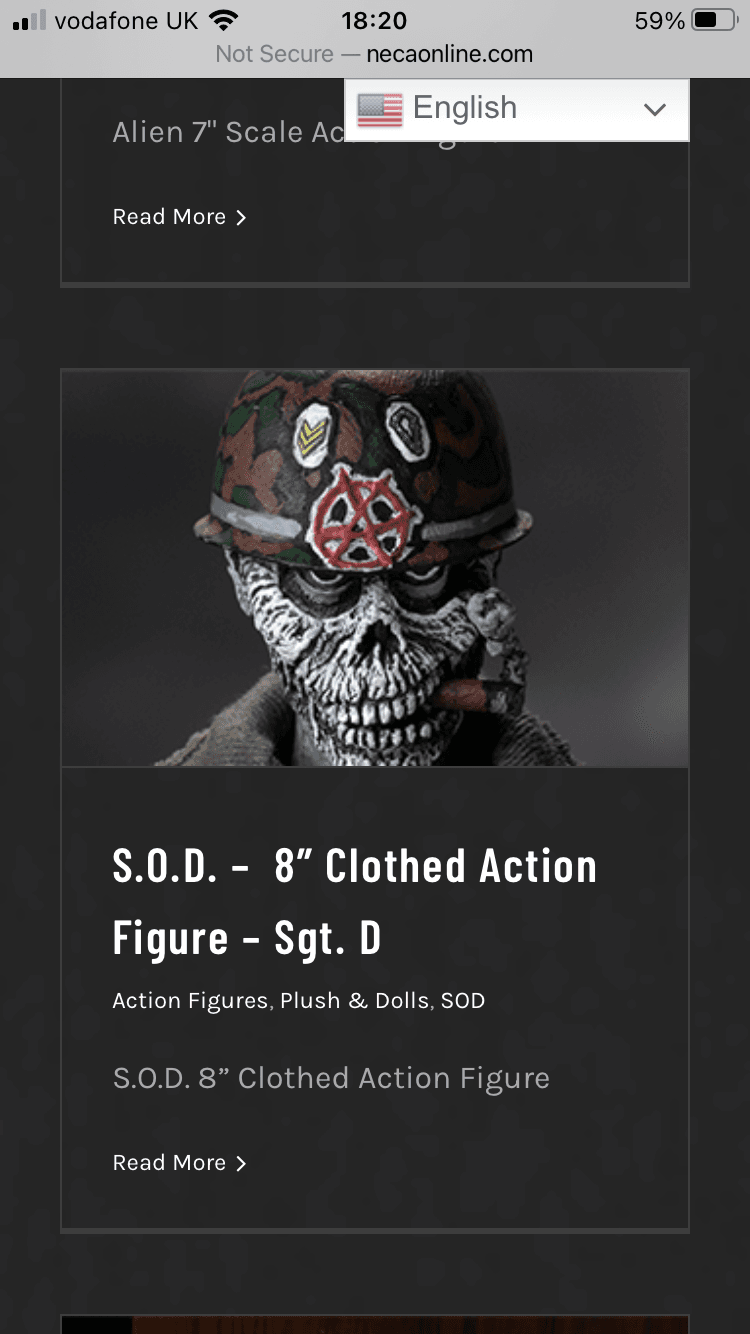Image resolution: width=750 pixels, height=1334 pixels.
Task: Tap the cellular signal bars icon
Action: pos(30,20)
